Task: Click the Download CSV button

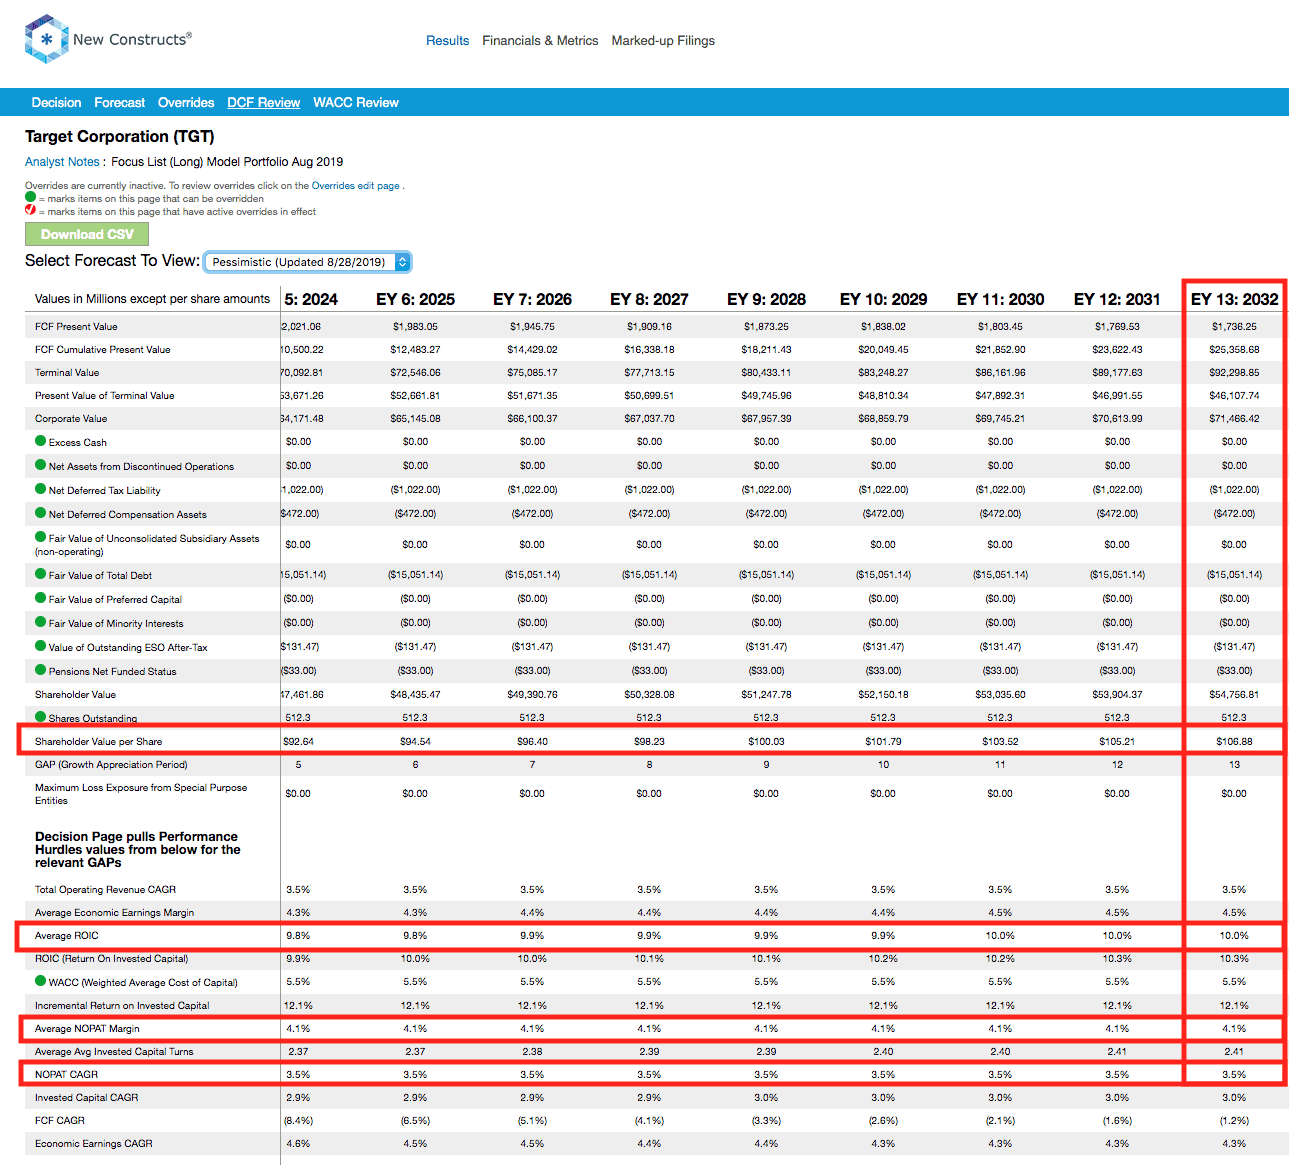Action: point(87,234)
